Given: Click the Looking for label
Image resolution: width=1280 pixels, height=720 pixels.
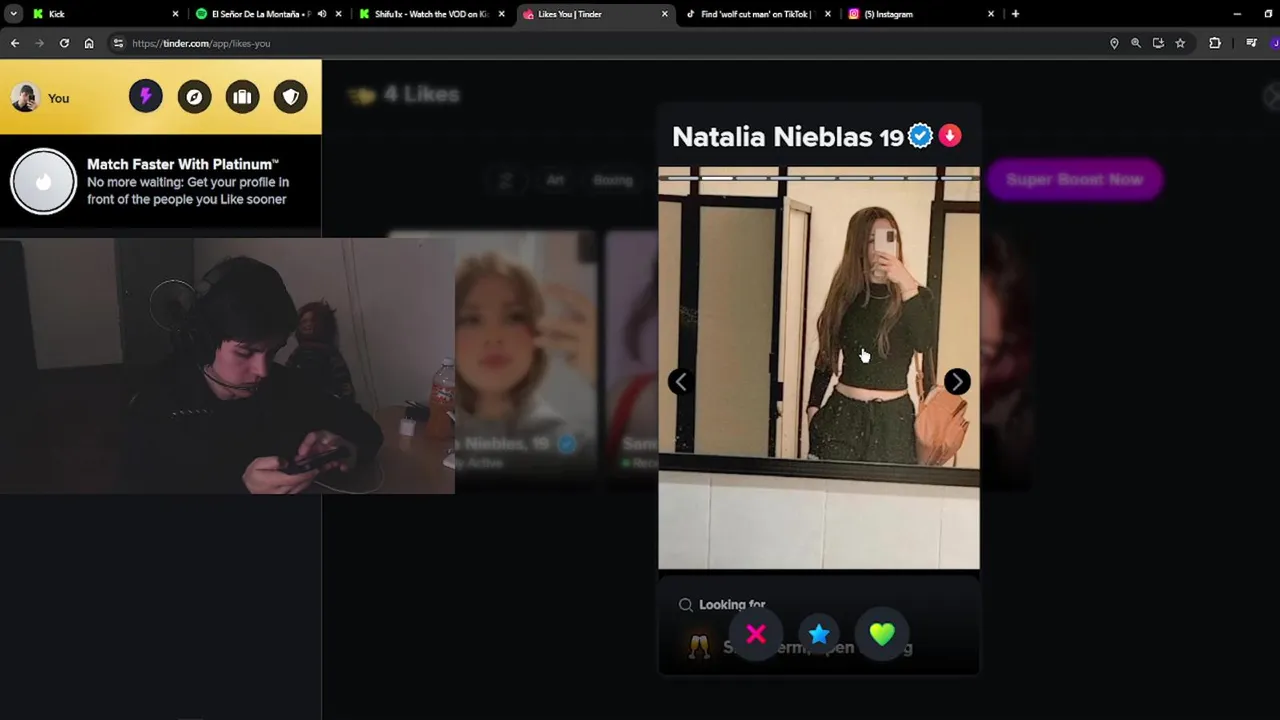Looking at the screenshot, I should (732, 605).
